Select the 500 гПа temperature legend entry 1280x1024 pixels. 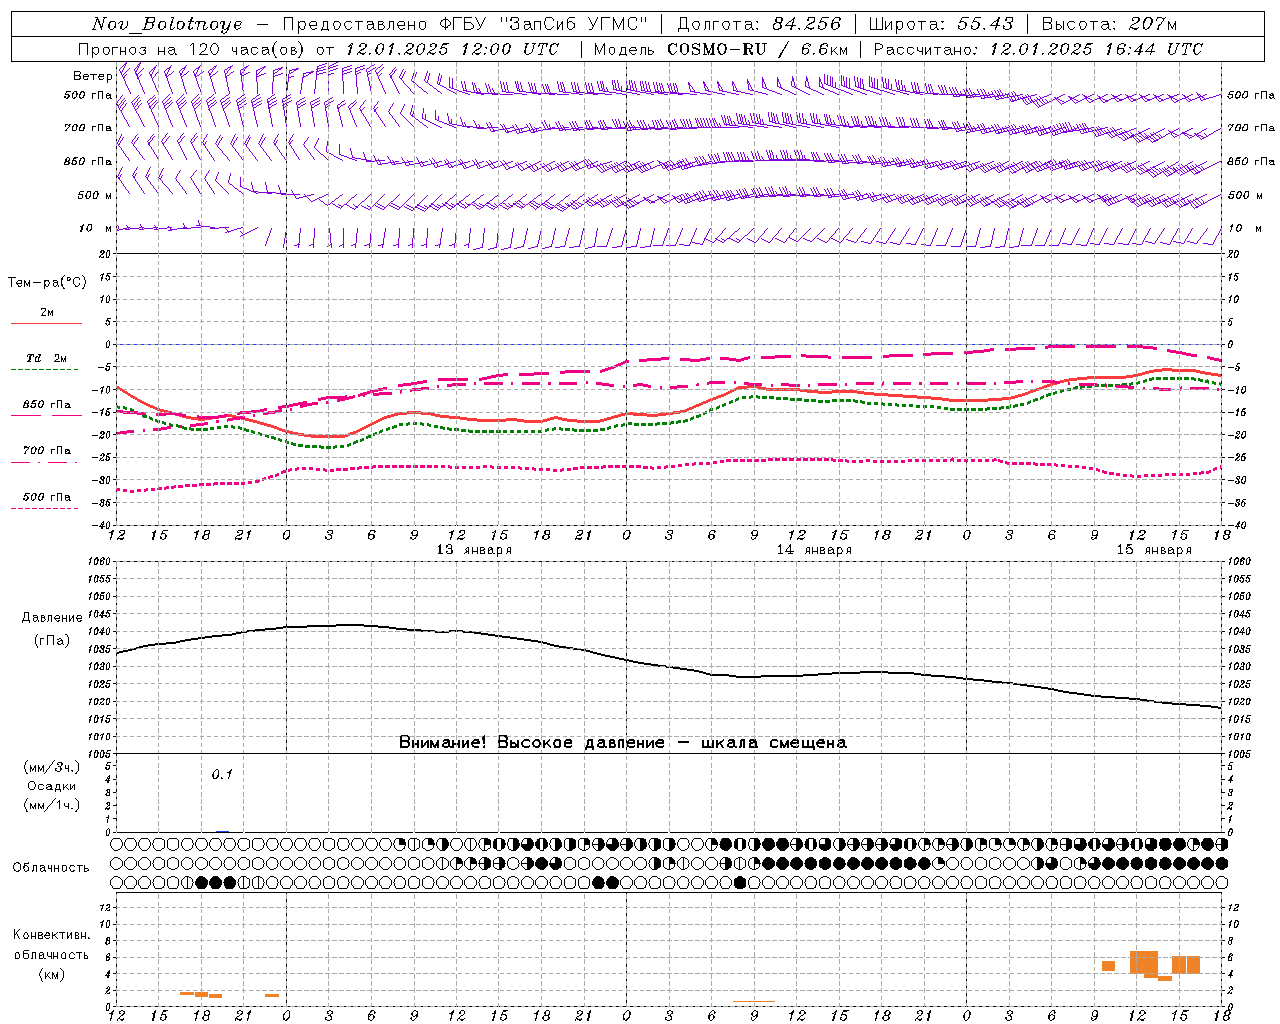click(x=46, y=497)
